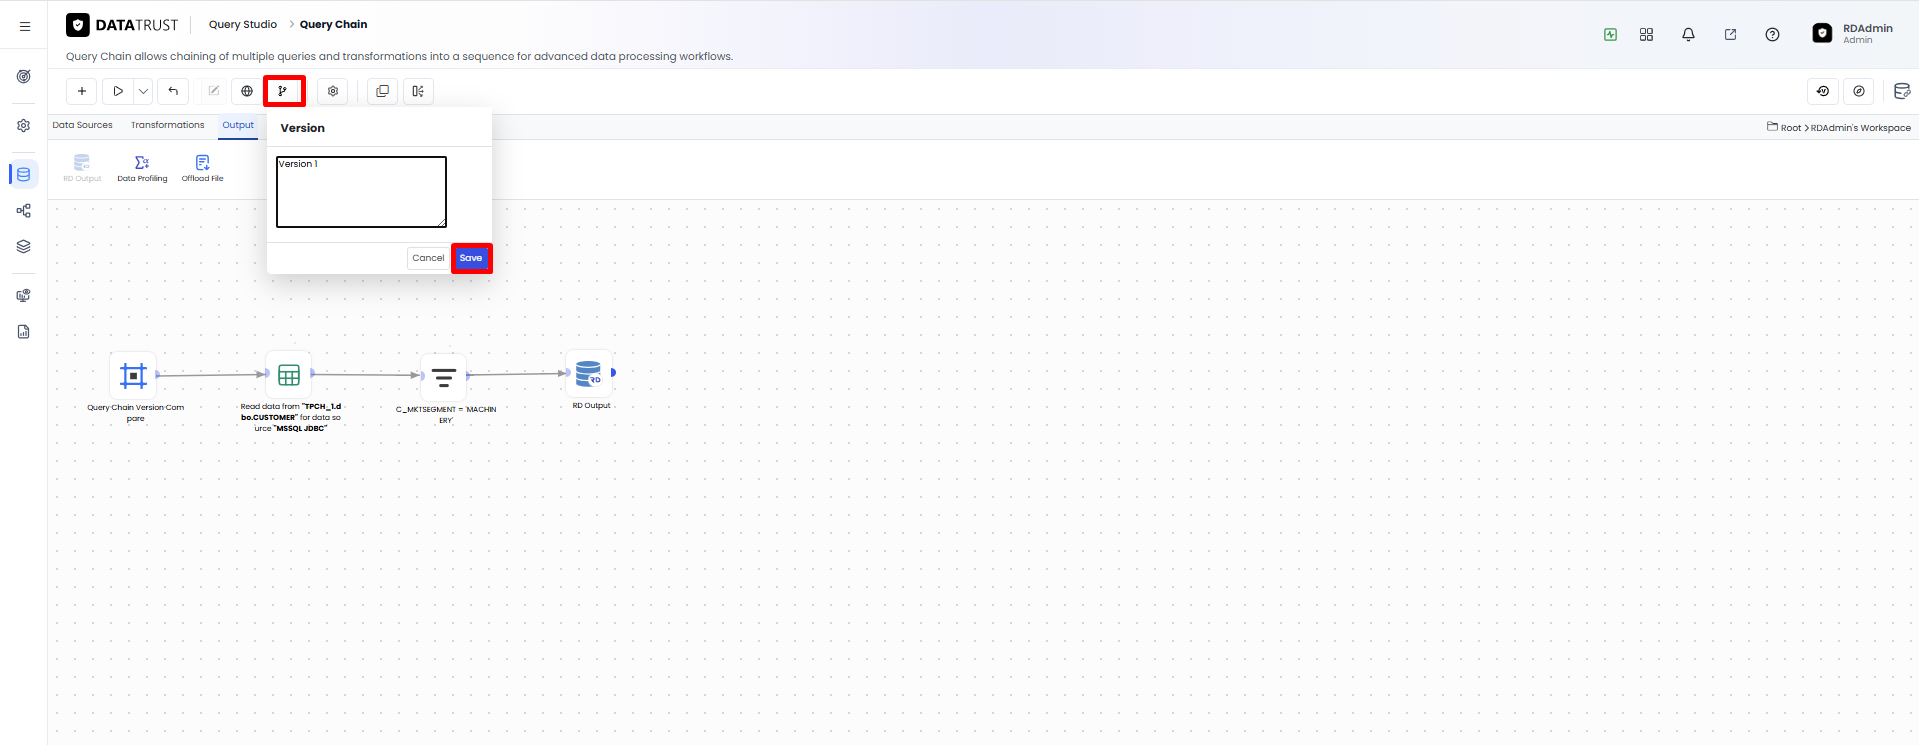Run the query chain with play button
Viewport: 1919px width, 745px height.
[118, 91]
